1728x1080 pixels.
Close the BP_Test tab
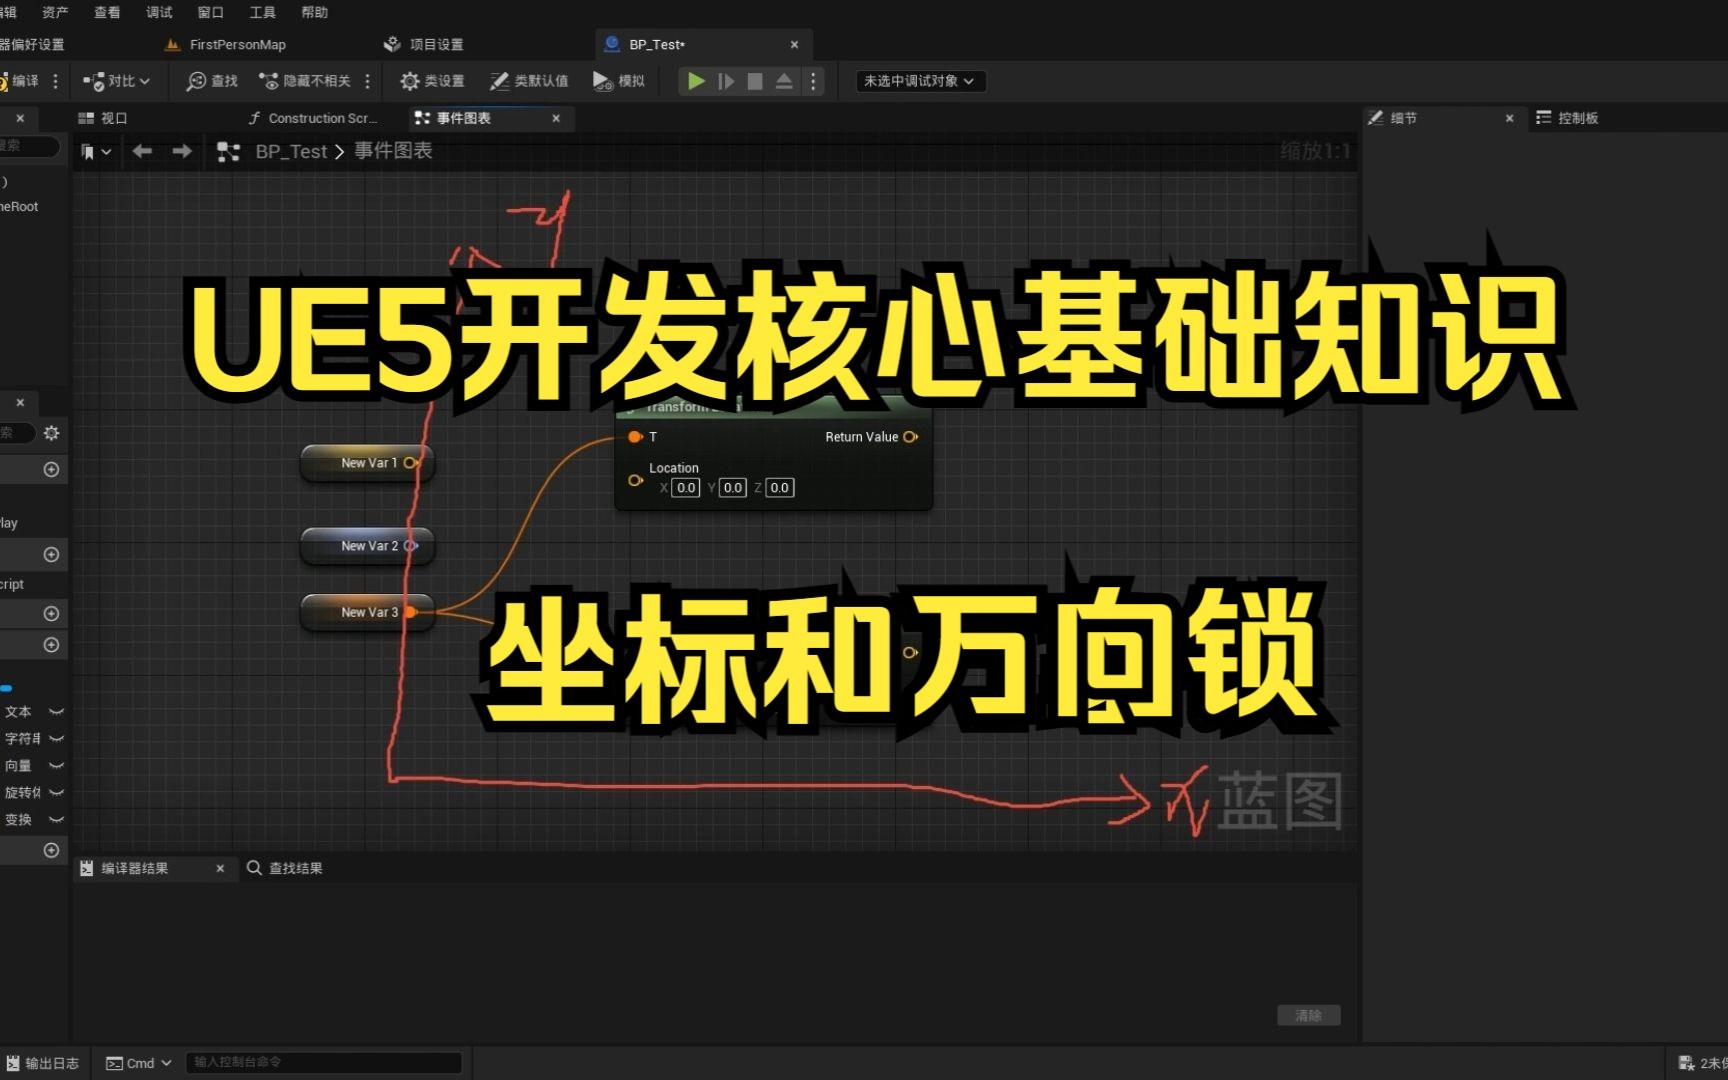[x=795, y=44]
